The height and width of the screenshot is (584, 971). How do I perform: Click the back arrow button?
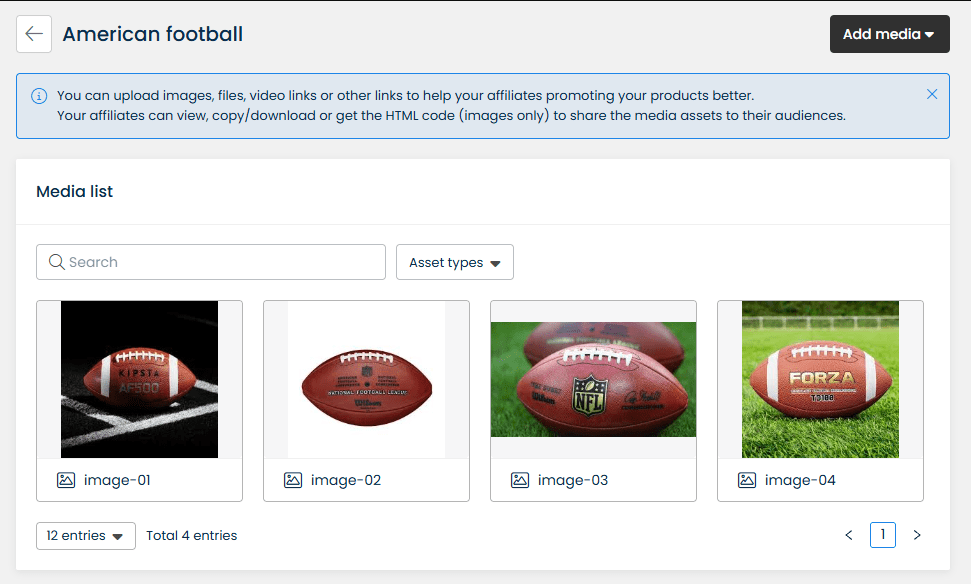[34, 34]
